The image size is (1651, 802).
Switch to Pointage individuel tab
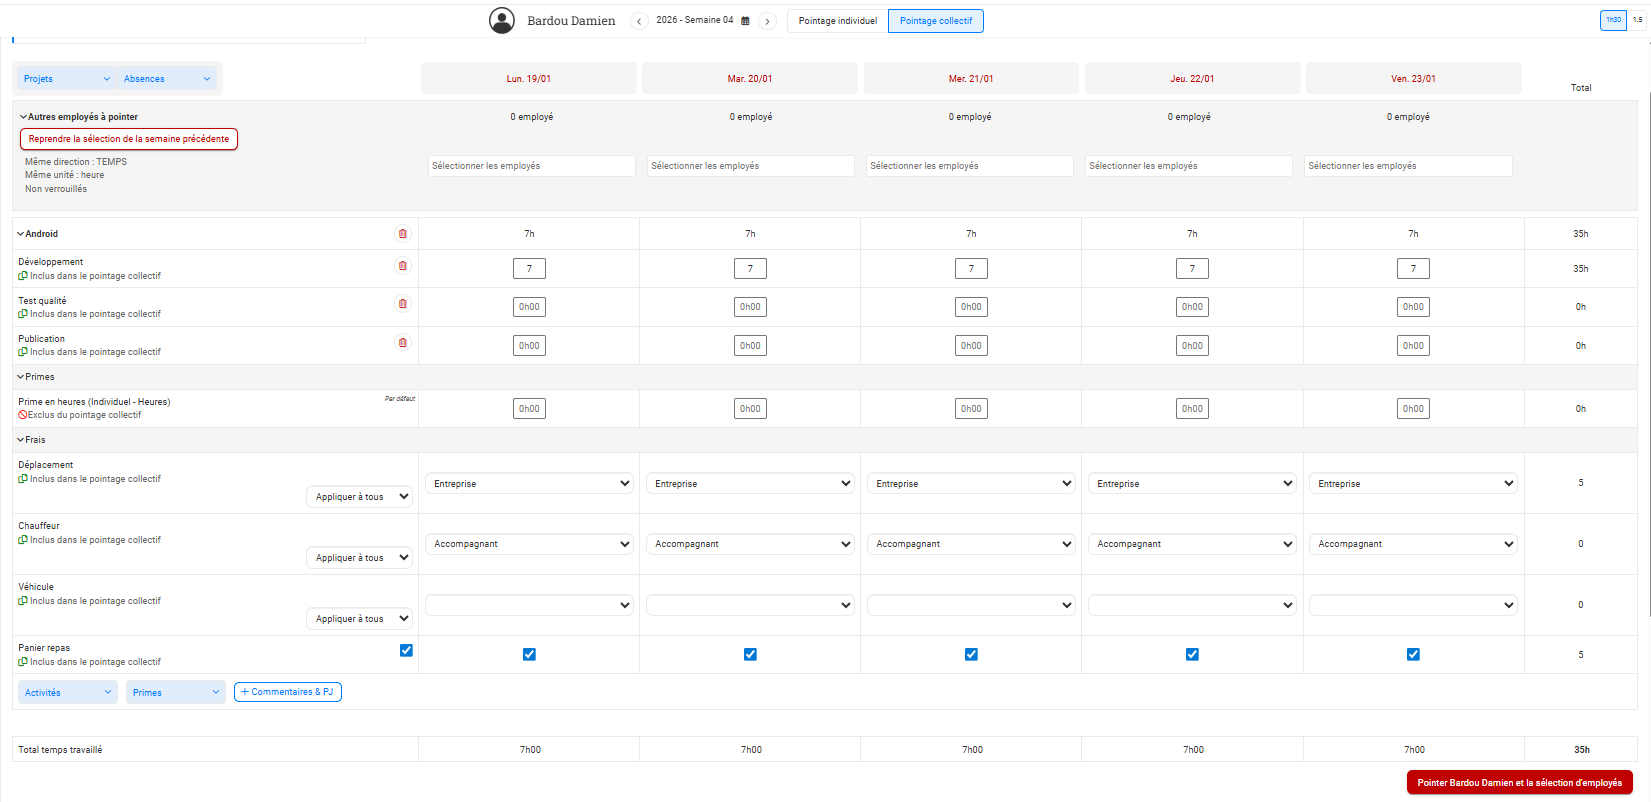coord(838,21)
